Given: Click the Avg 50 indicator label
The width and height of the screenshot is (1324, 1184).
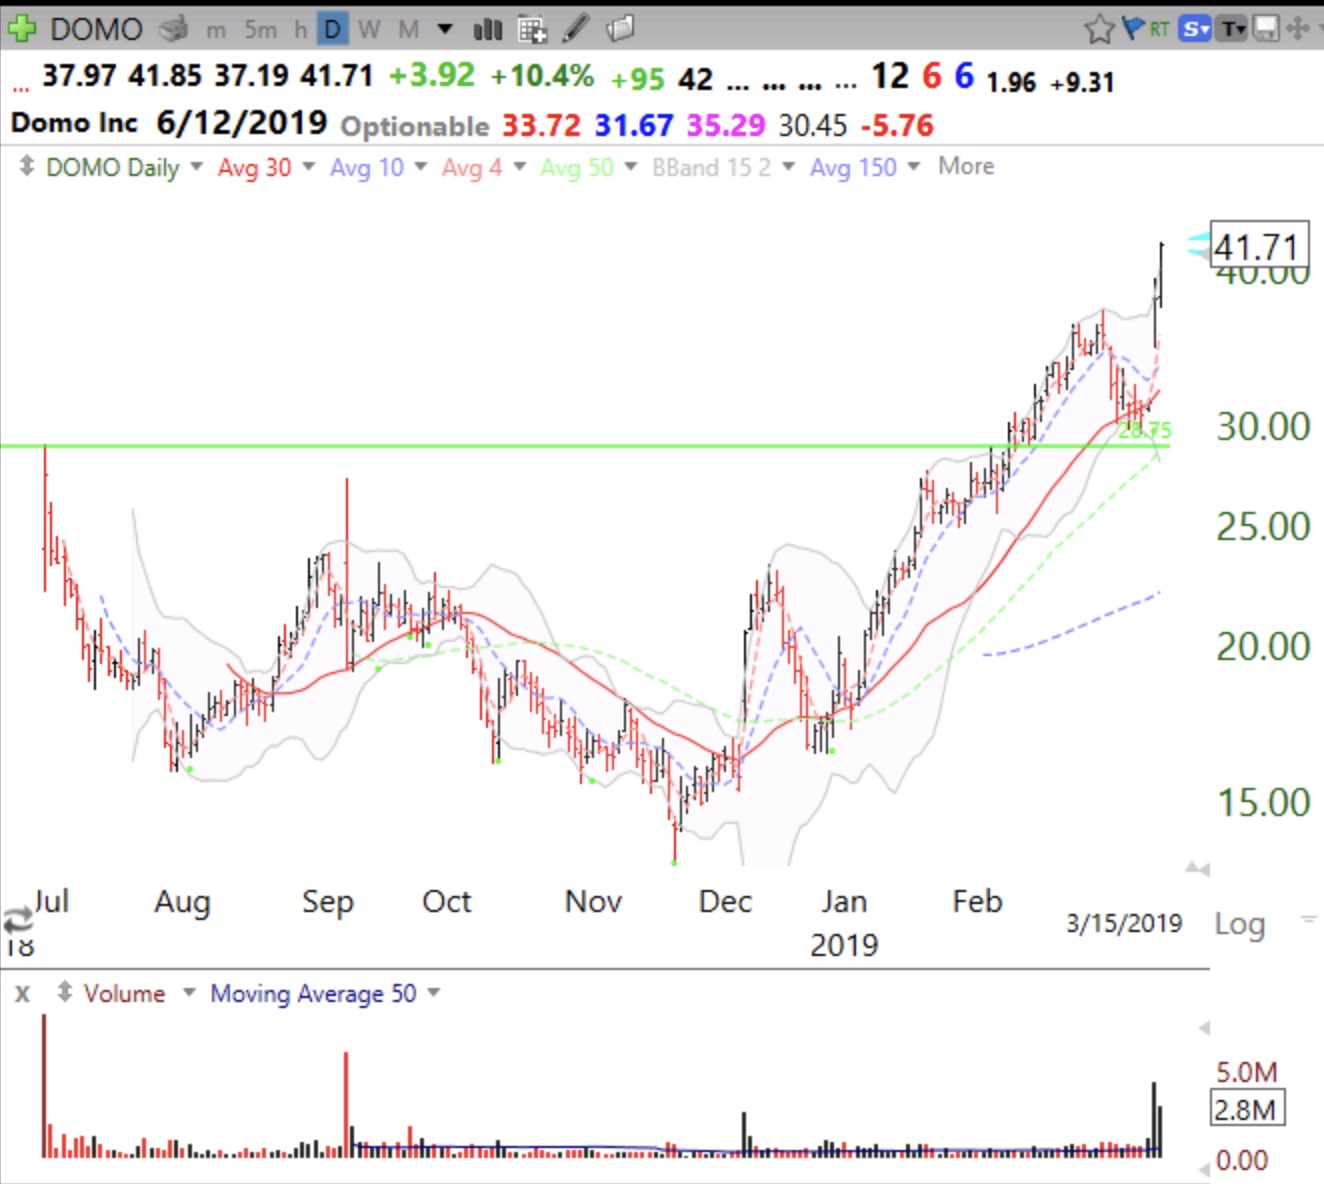Looking at the screenshot, I should point(577,167).
